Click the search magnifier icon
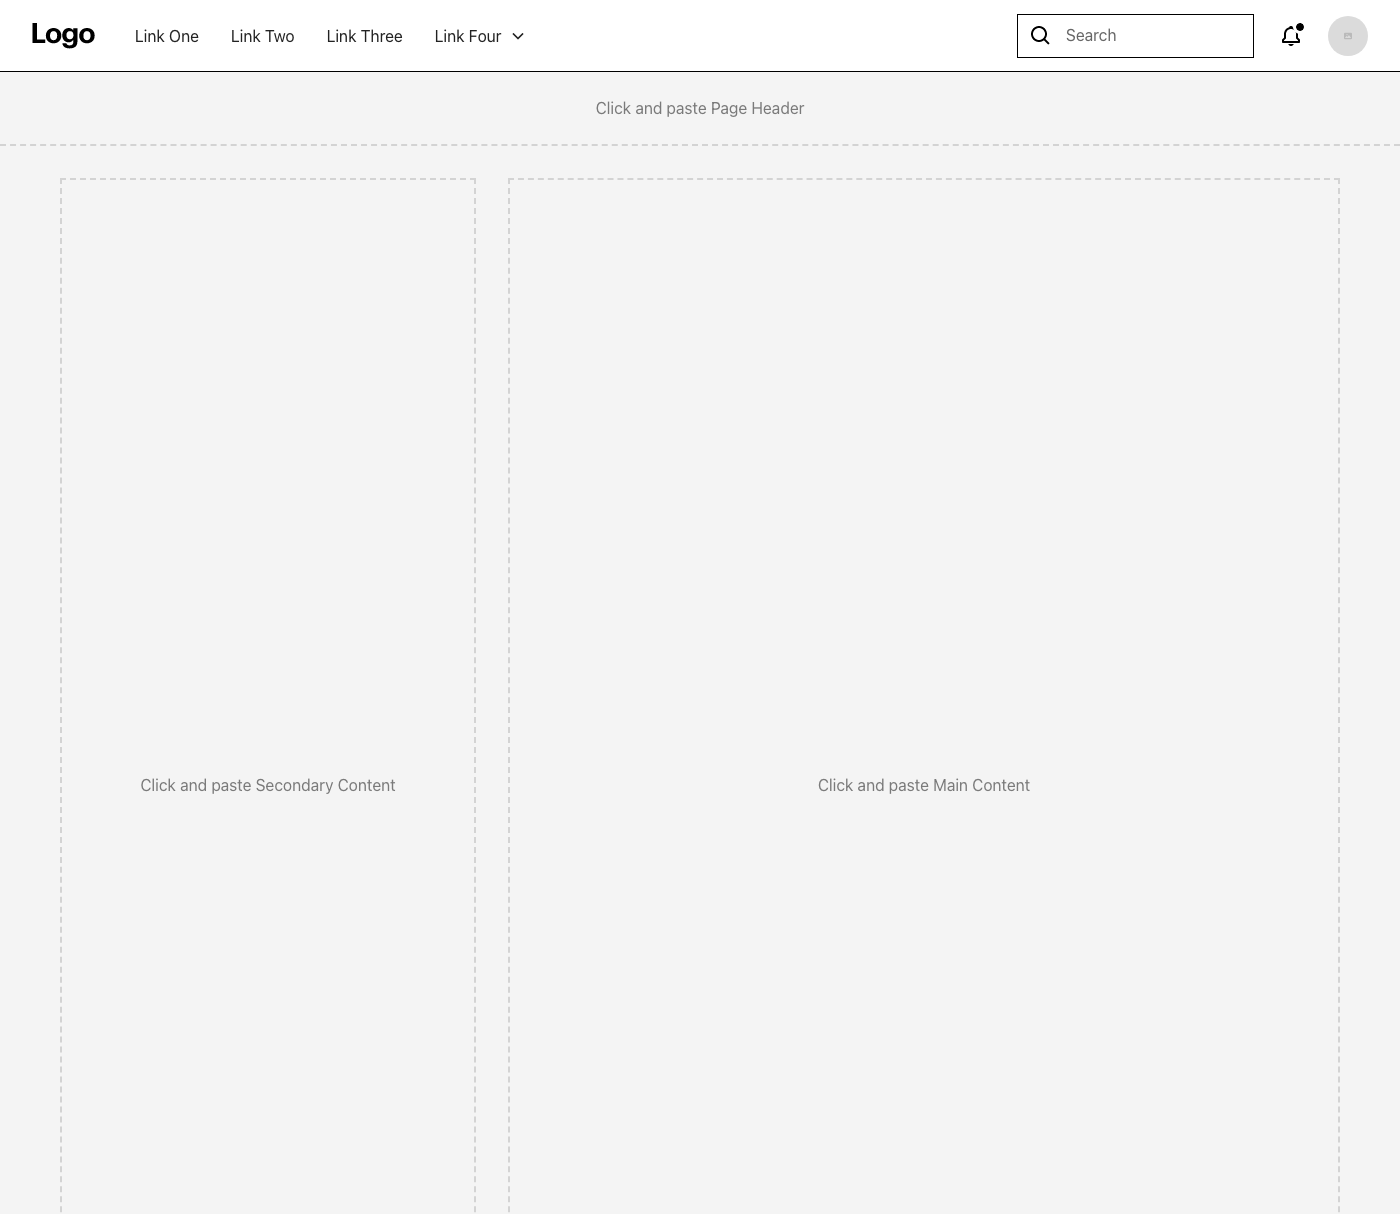1400x1214 pixels. pyautogui.click(x=1040, y=36)
